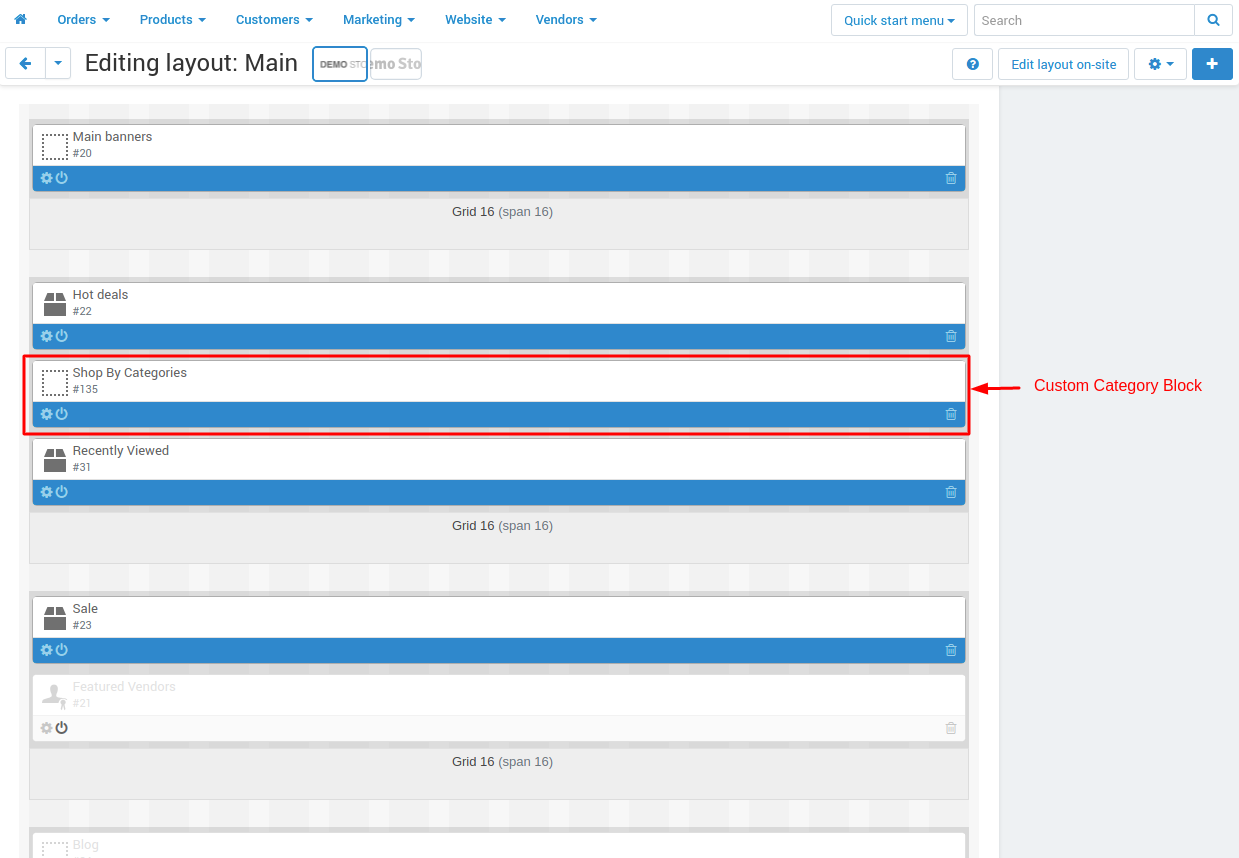Open settings gear of Recently Viewed block
Screen dimensions: 1239x858
[x=46, y=492]
